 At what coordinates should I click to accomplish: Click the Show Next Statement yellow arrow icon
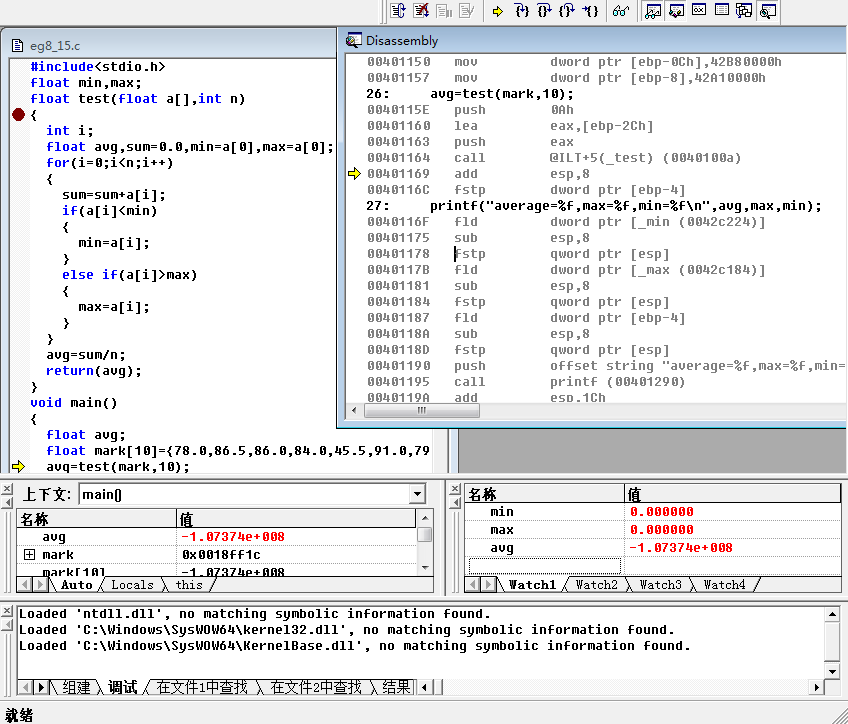click(498, 11)
